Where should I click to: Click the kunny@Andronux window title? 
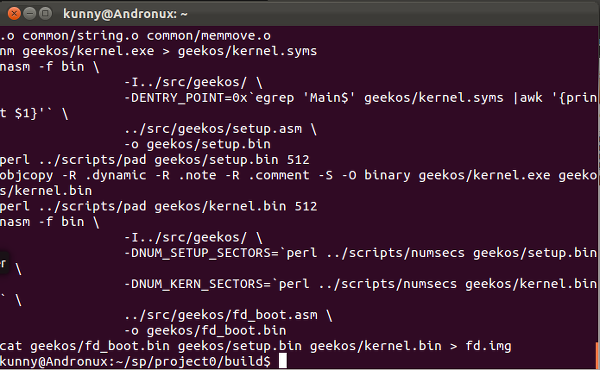point(126,14)
